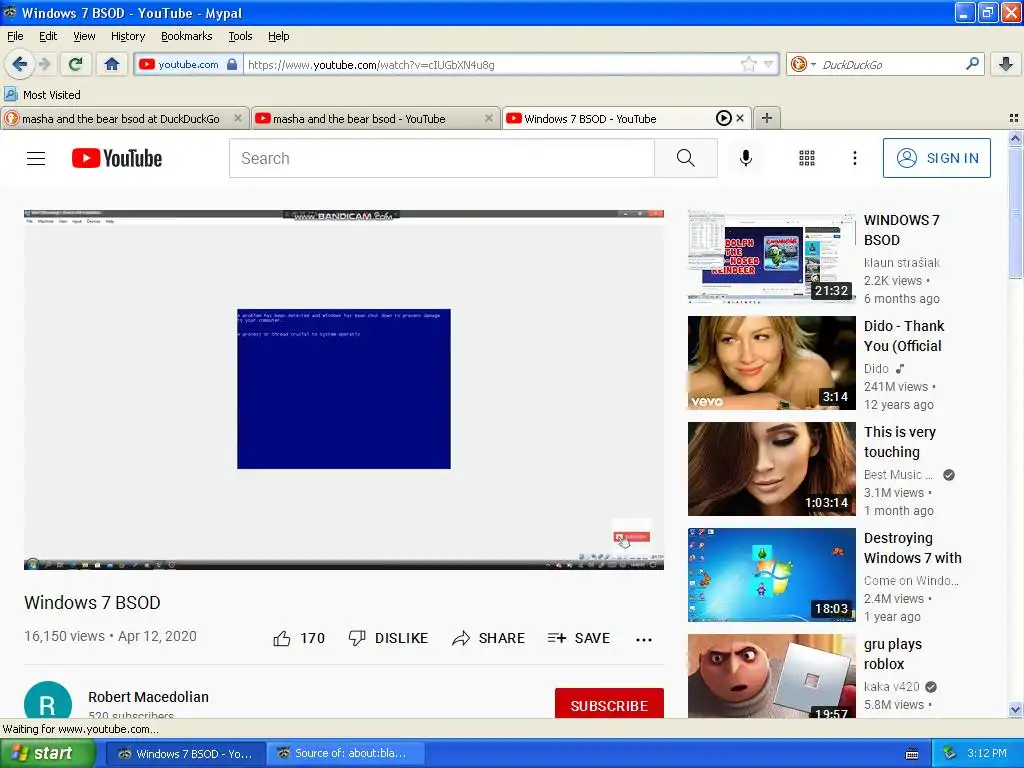Open the URL bar history dropdown arrow
The width and height of the screenshot is (1024, 768).
pyautogui.click(x=769, y=64)
